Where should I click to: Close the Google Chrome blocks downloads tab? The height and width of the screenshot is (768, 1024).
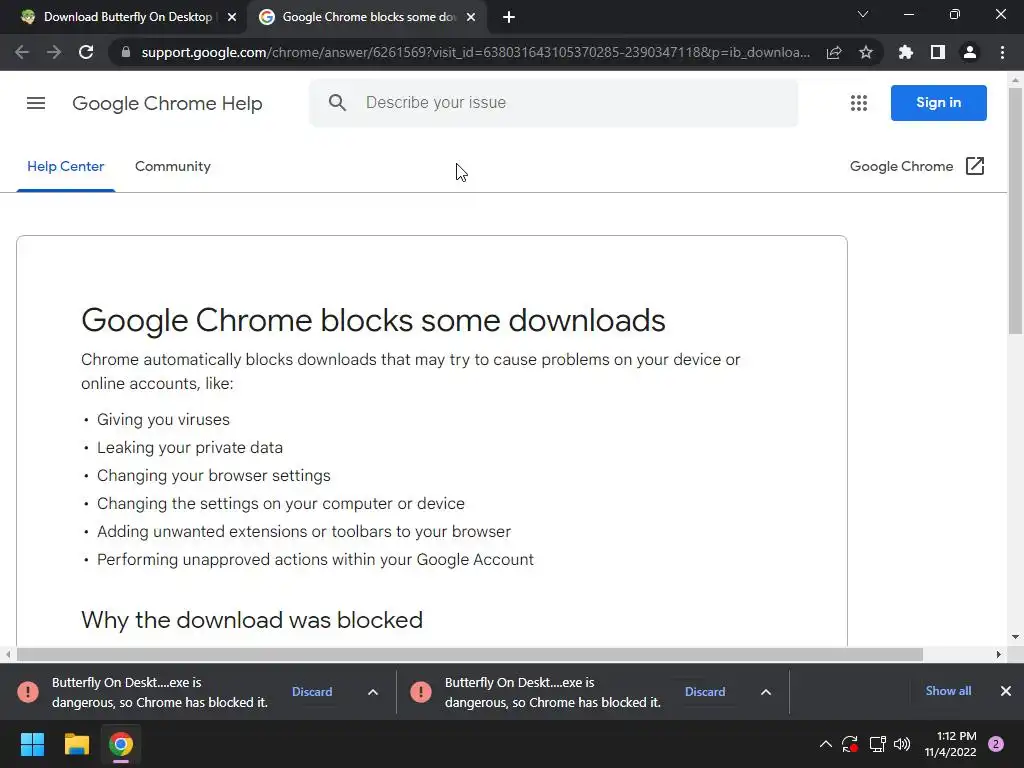pos(471,17)
